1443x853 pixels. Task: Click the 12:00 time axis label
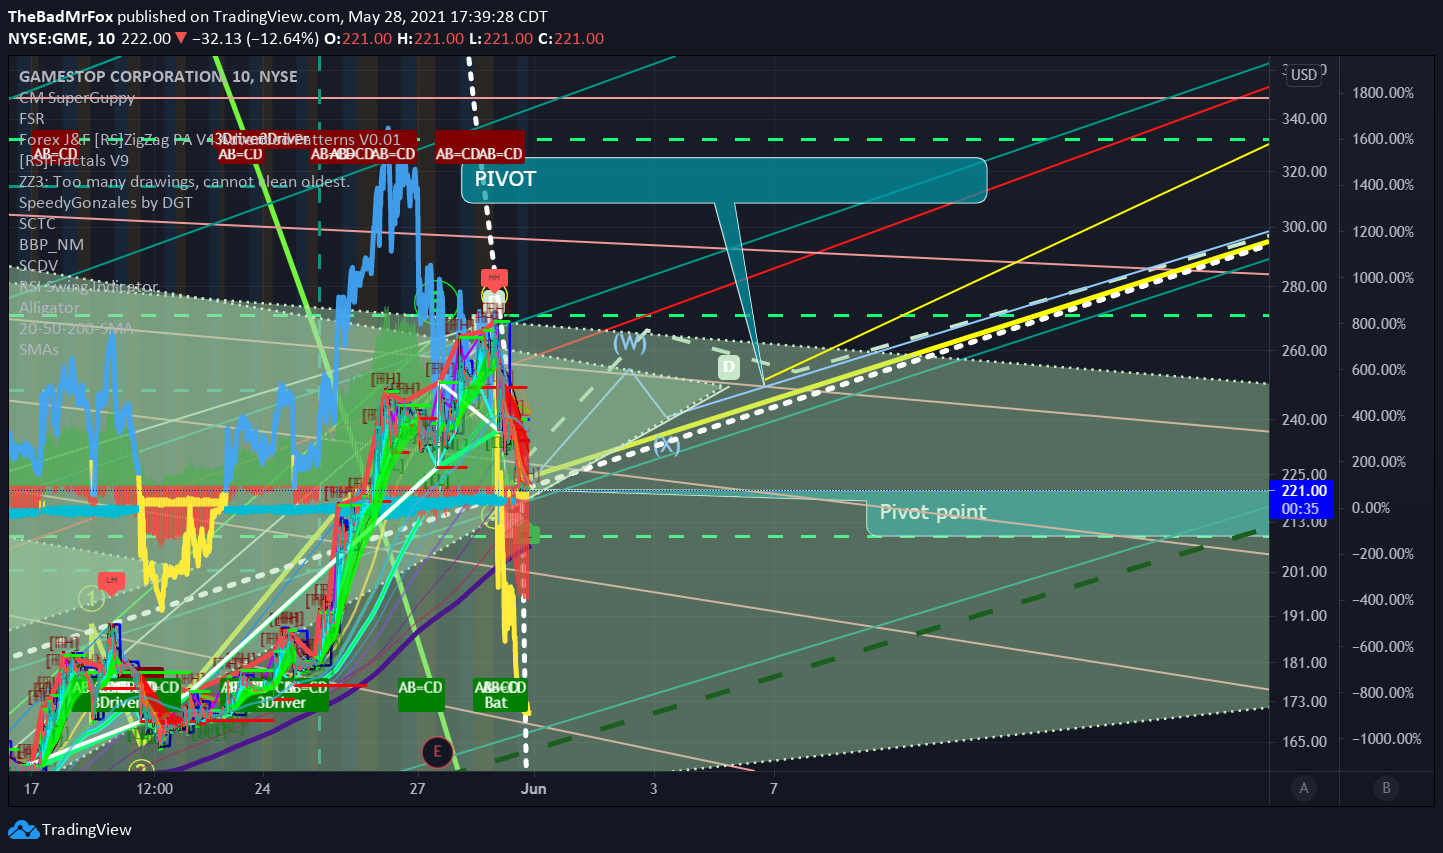point(154,788)
